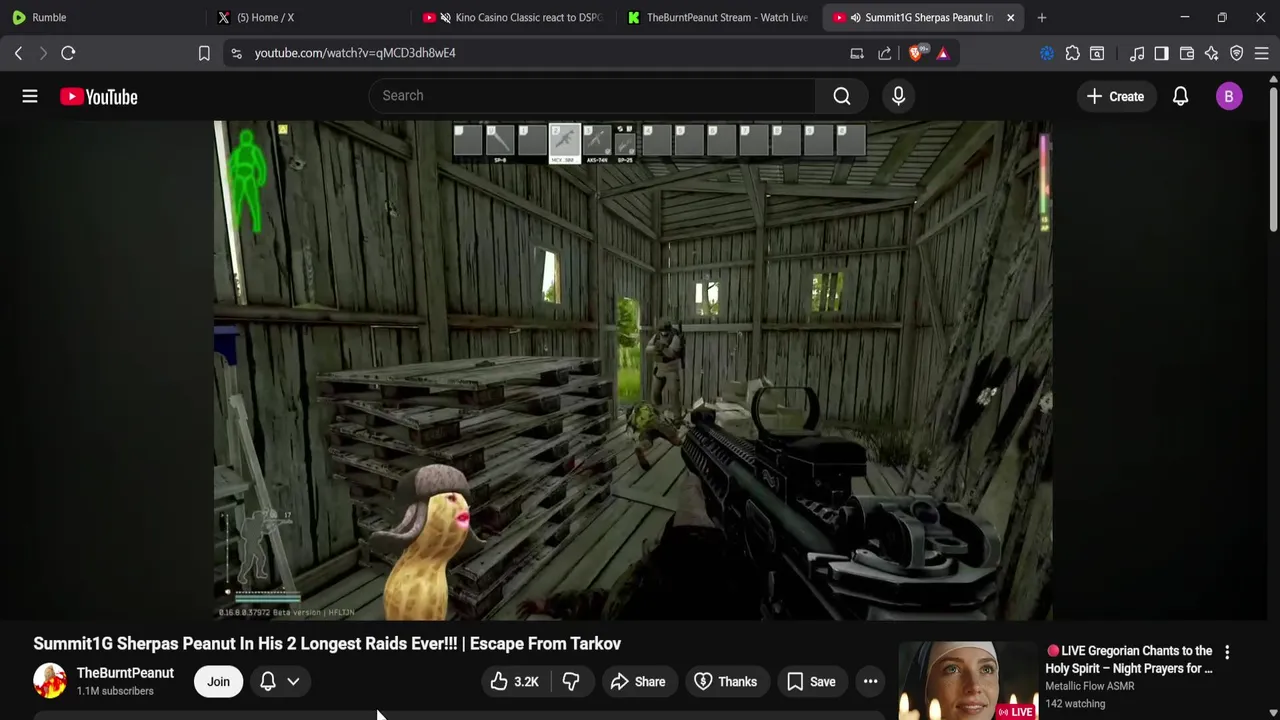This screenshot has height=720, width=1280.
Task: Click the video title text
Action: 327,644
